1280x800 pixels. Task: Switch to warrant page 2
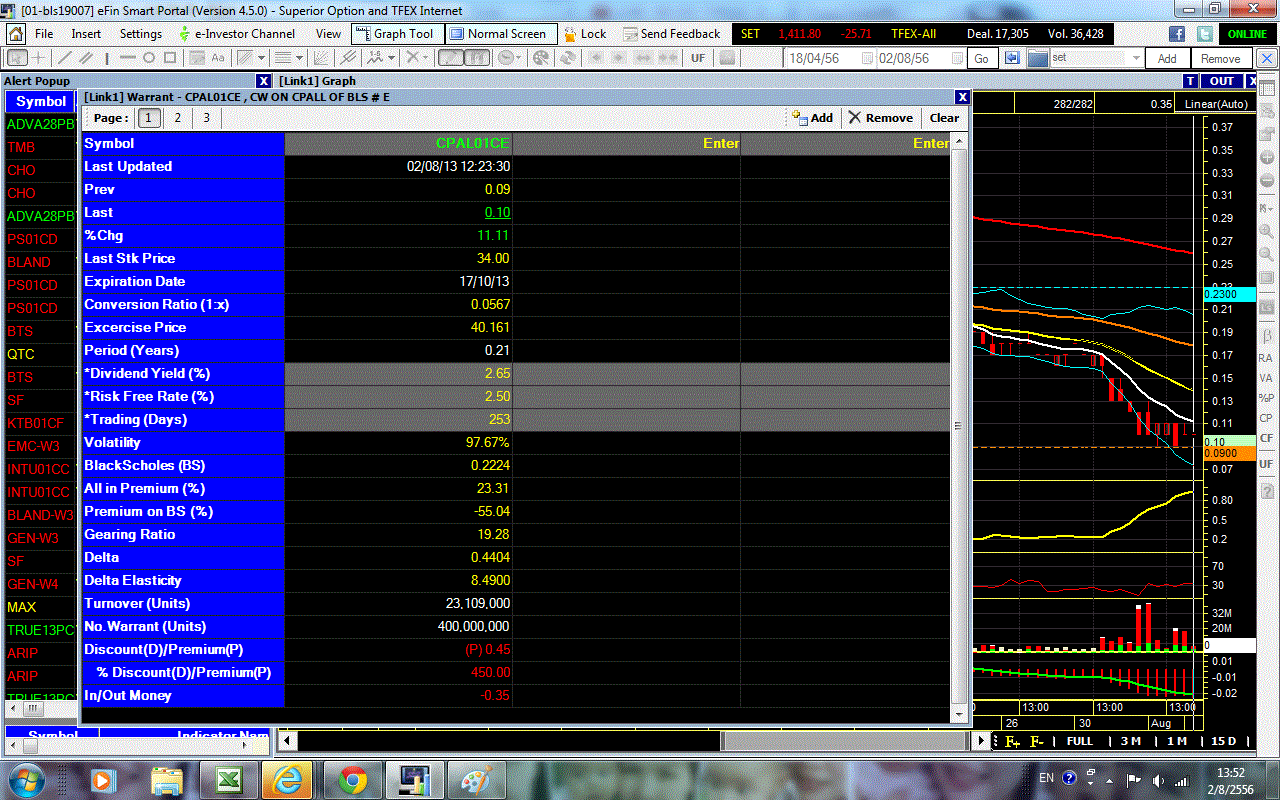click(x=178, y=118)
